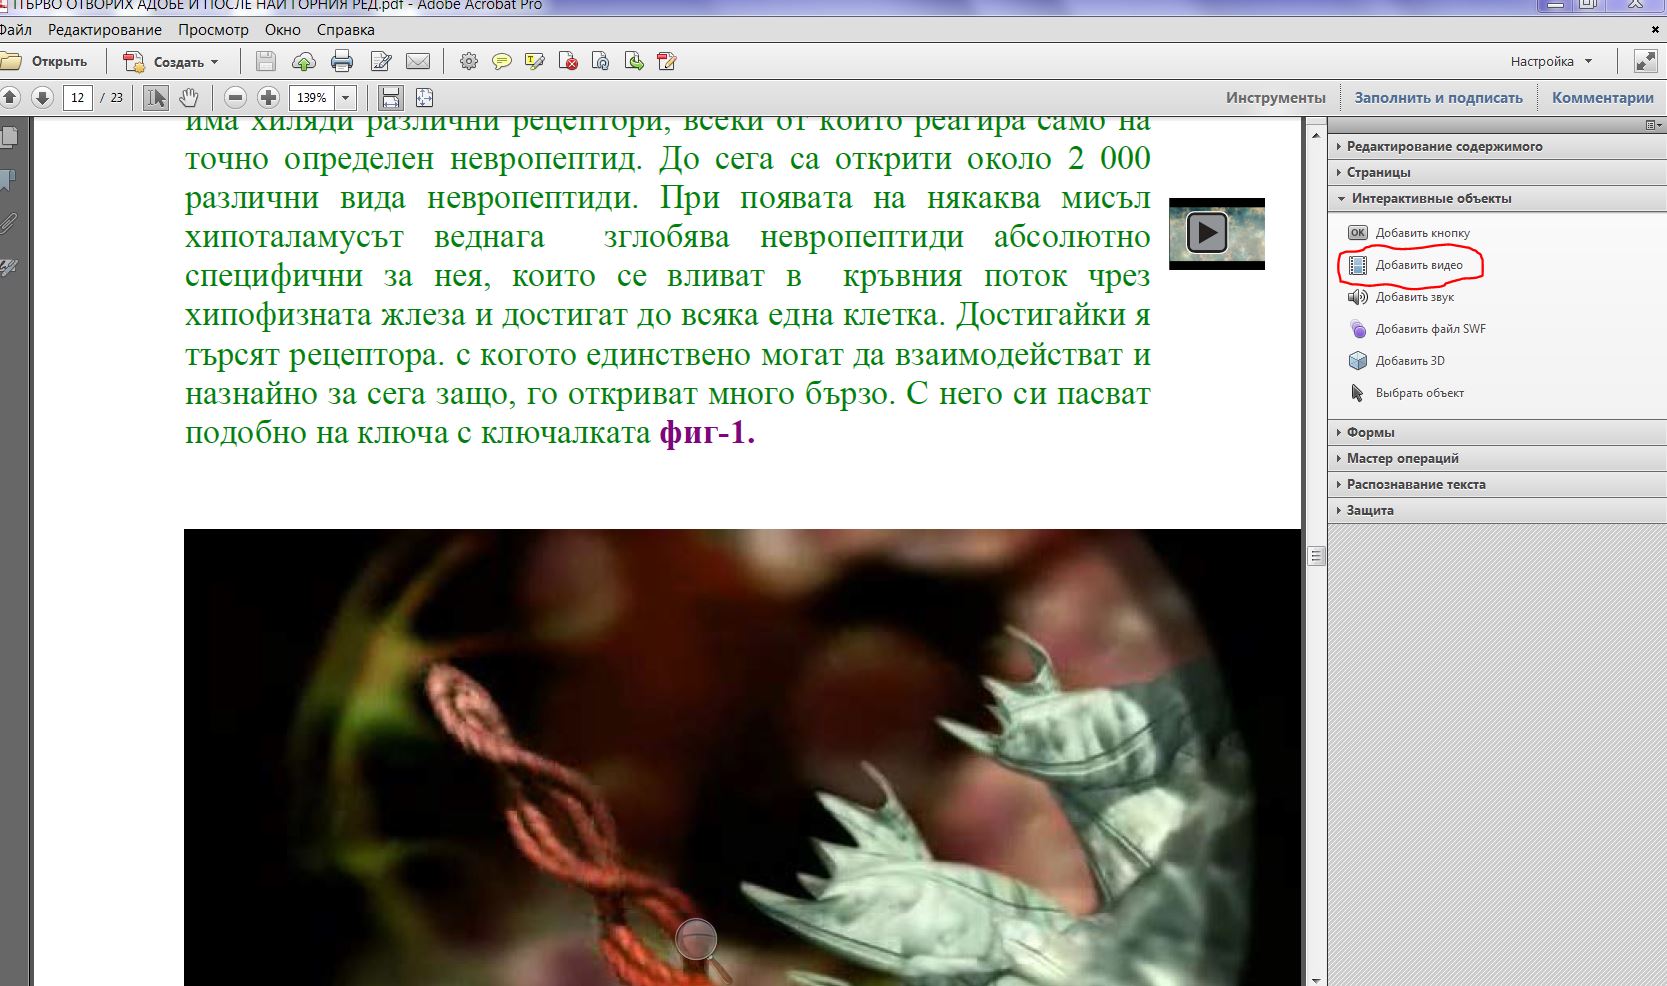Click the sticky note comment icon
Image resolution: width=1667 pixels, height=986 pixels.
[x=502, y=62]
